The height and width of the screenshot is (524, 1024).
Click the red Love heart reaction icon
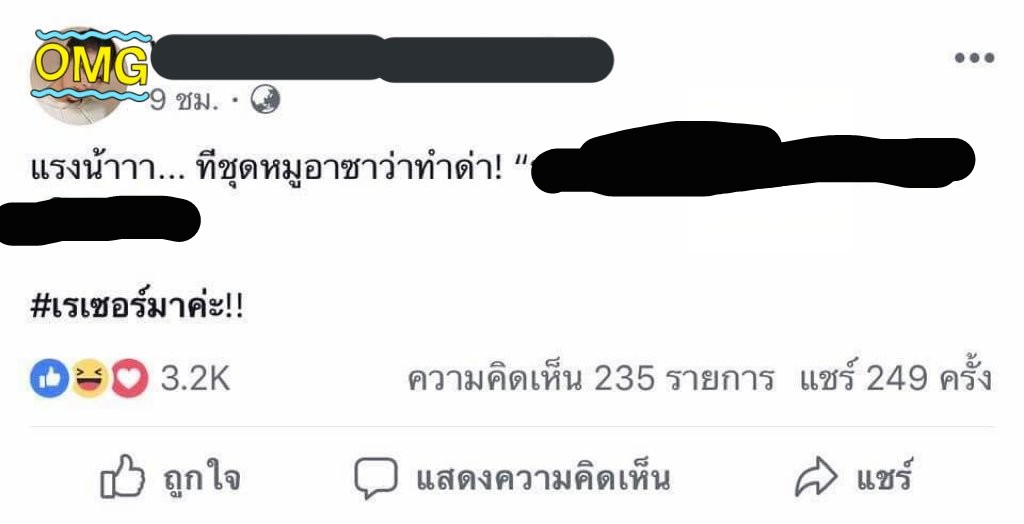129,379
